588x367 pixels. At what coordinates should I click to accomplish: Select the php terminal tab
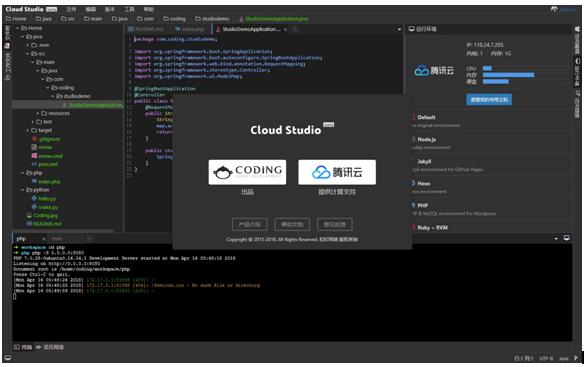(x=22, y=238)
